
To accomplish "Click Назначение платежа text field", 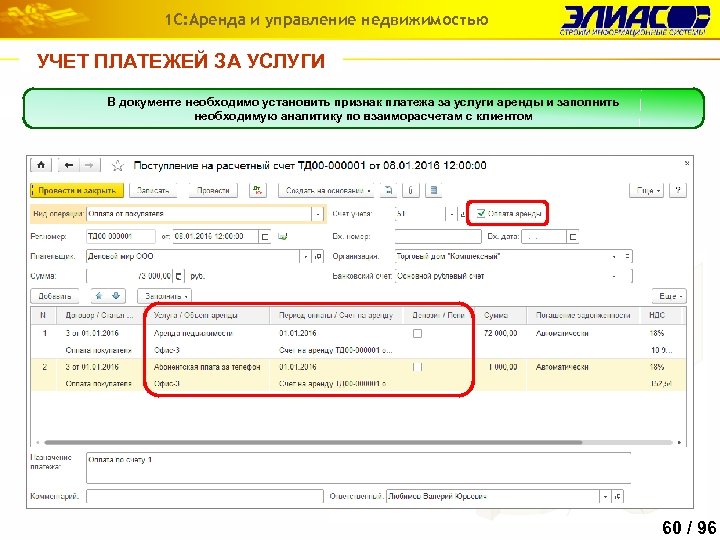I will point(358,468).
